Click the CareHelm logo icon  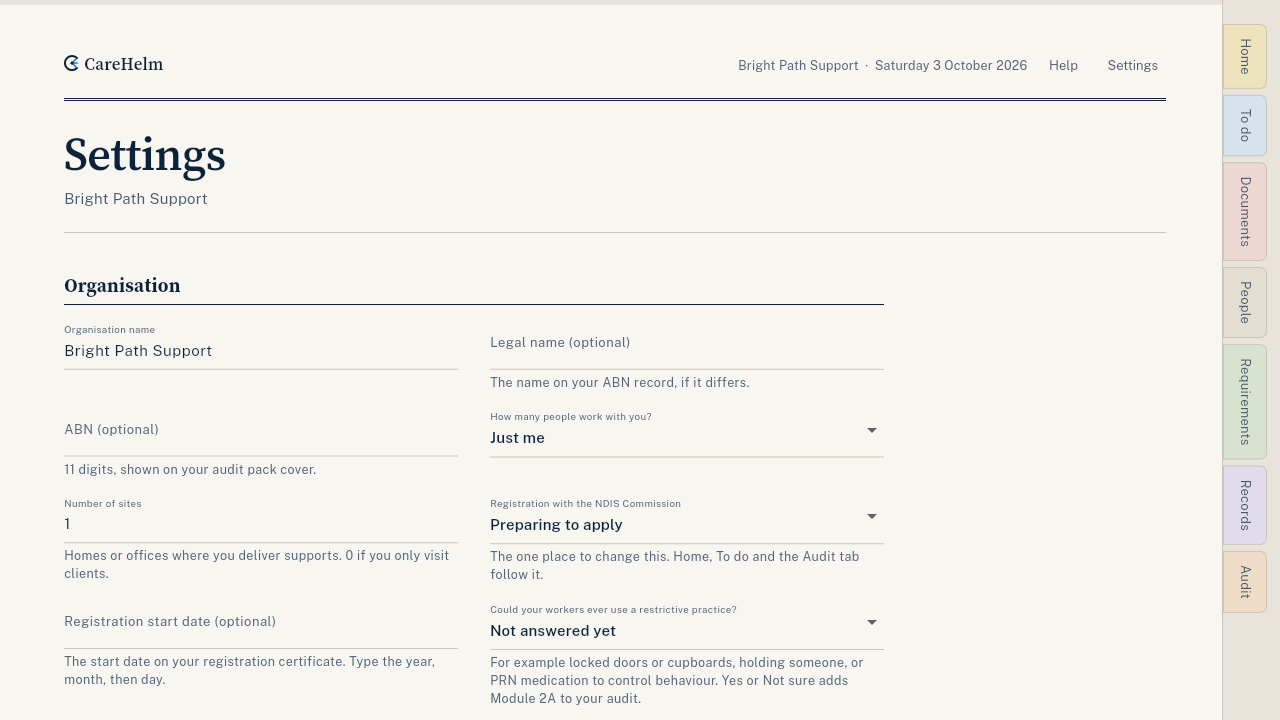[71, 64]
